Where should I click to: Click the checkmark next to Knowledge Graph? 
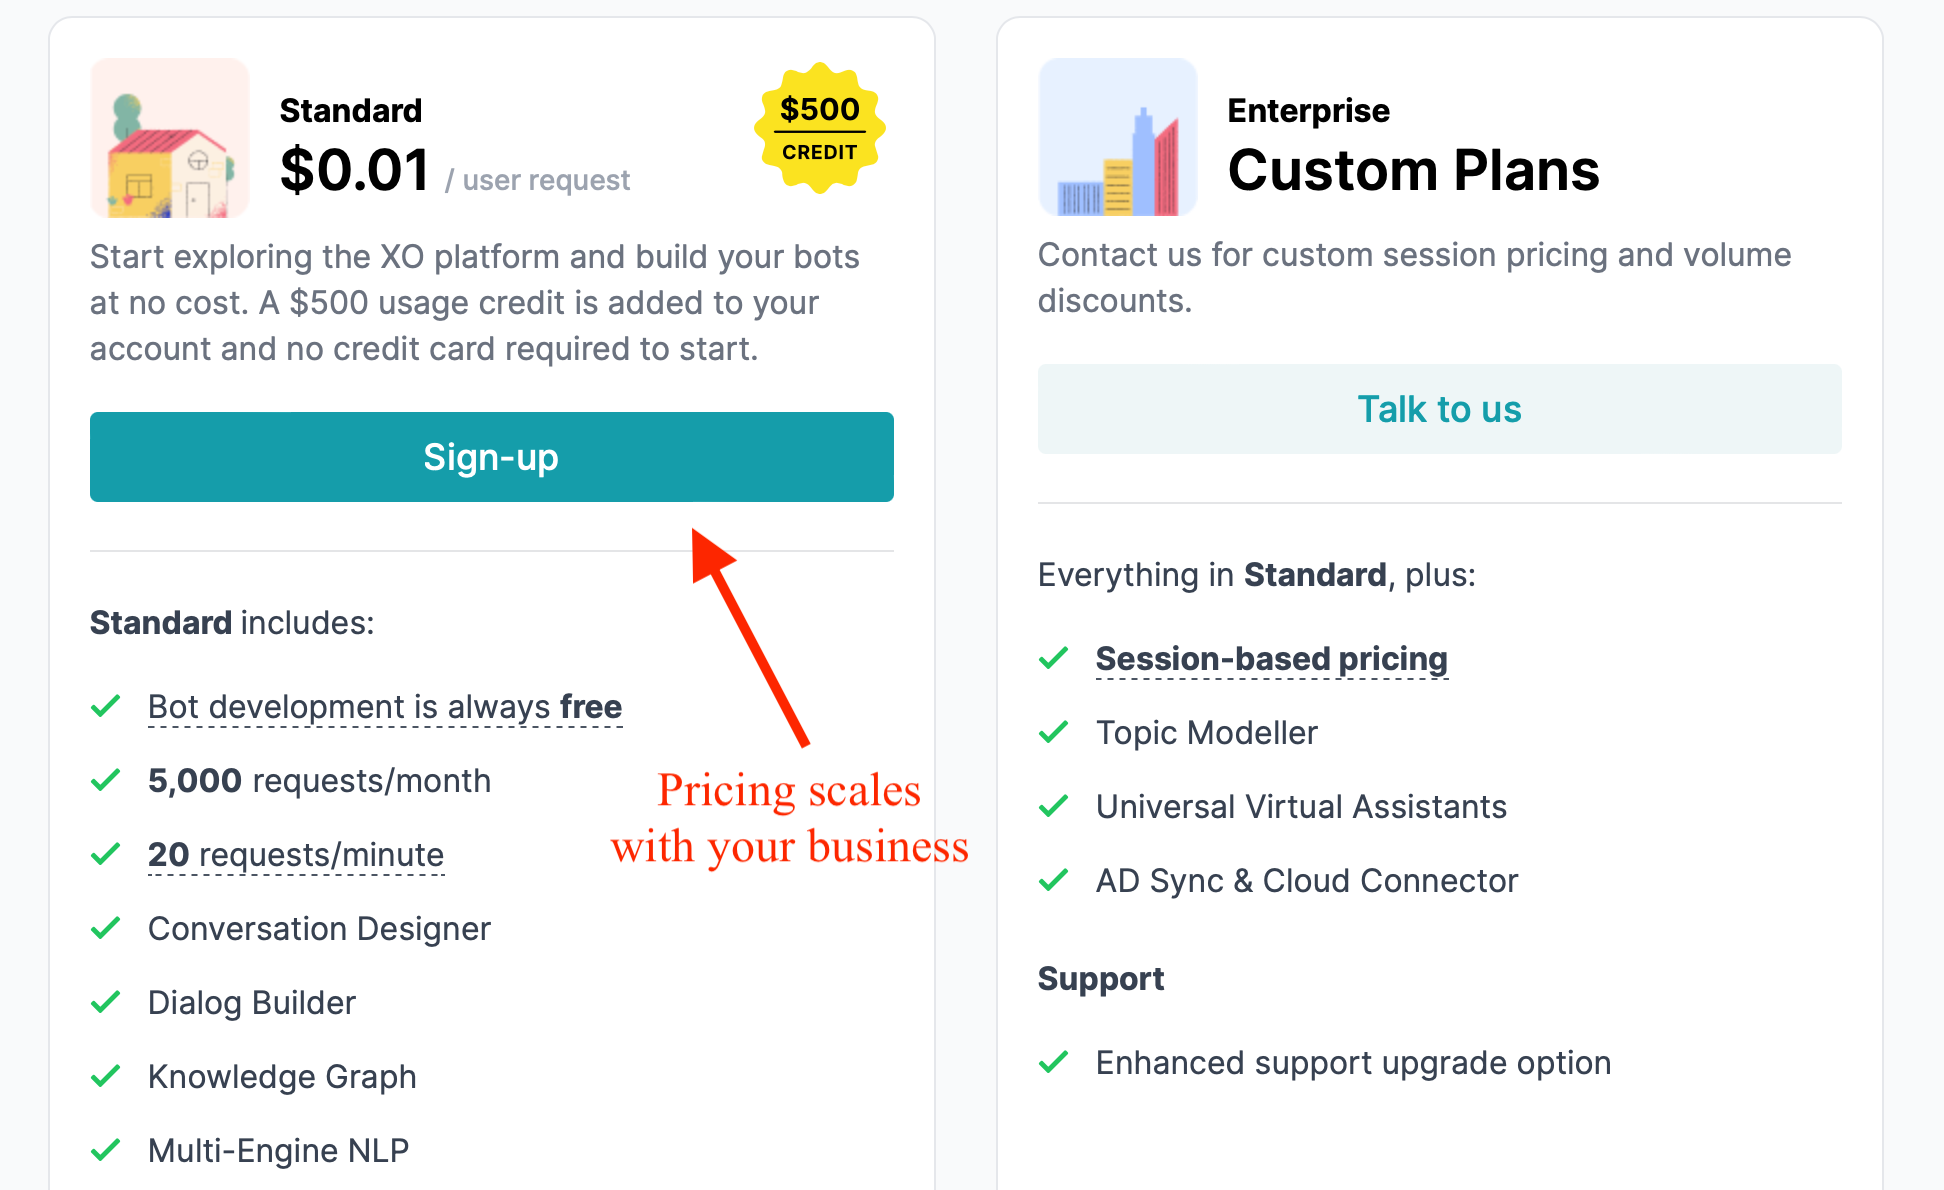click(x=106, y=1076)
